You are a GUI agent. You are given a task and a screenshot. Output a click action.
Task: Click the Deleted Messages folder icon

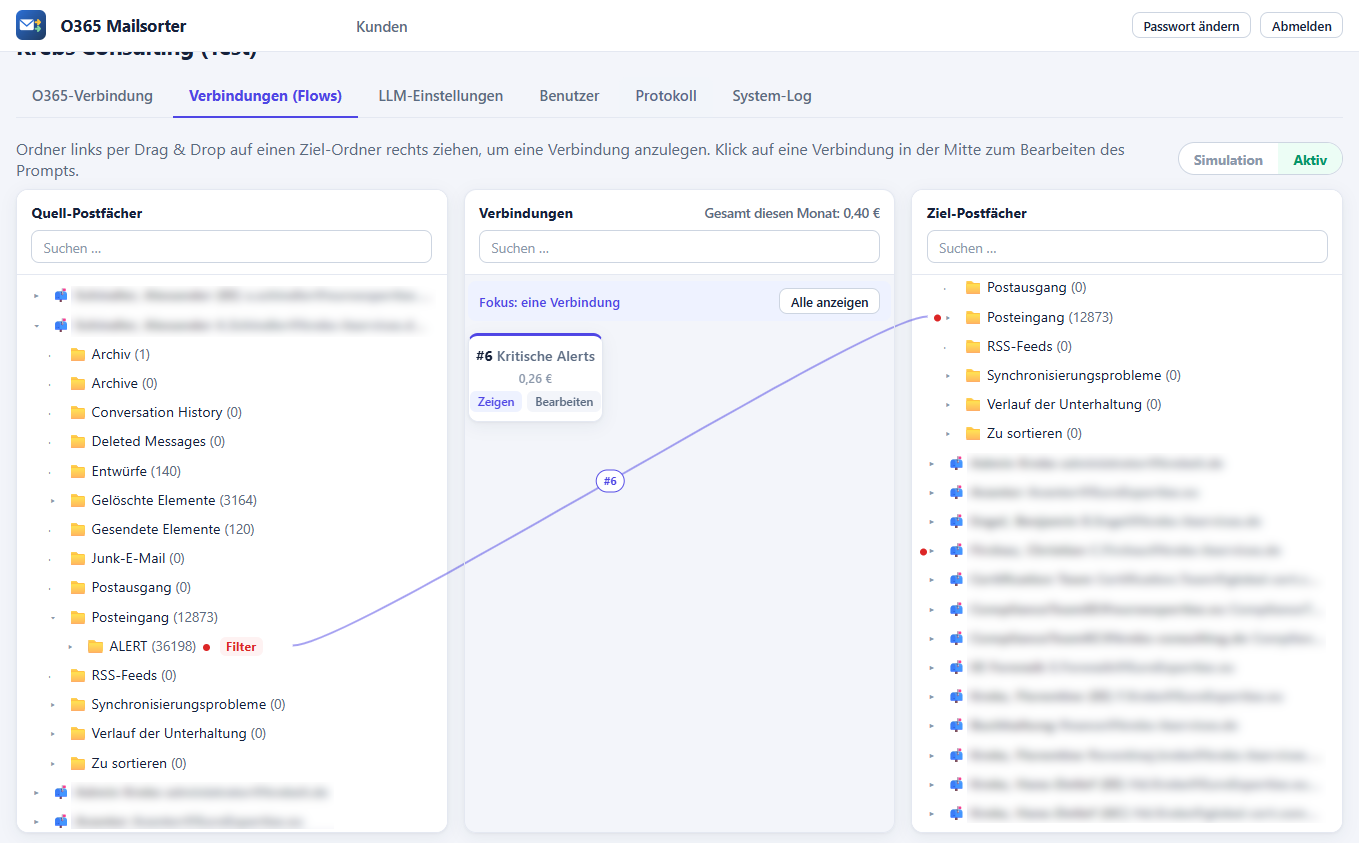[78, 441]
